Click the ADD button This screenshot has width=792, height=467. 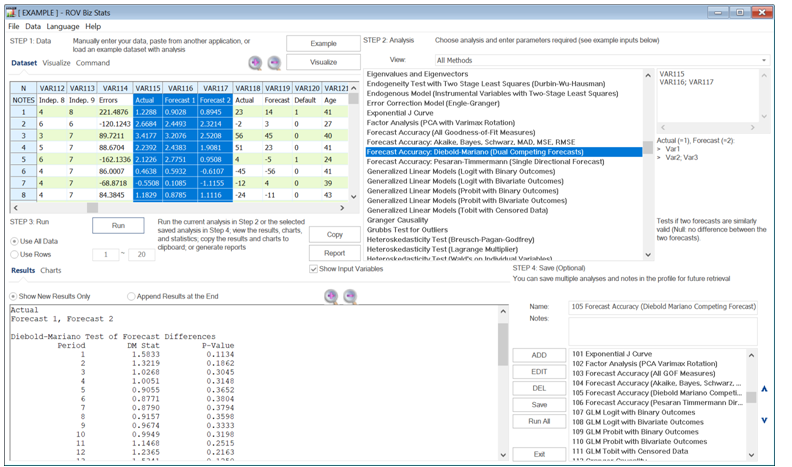[539, 355]
